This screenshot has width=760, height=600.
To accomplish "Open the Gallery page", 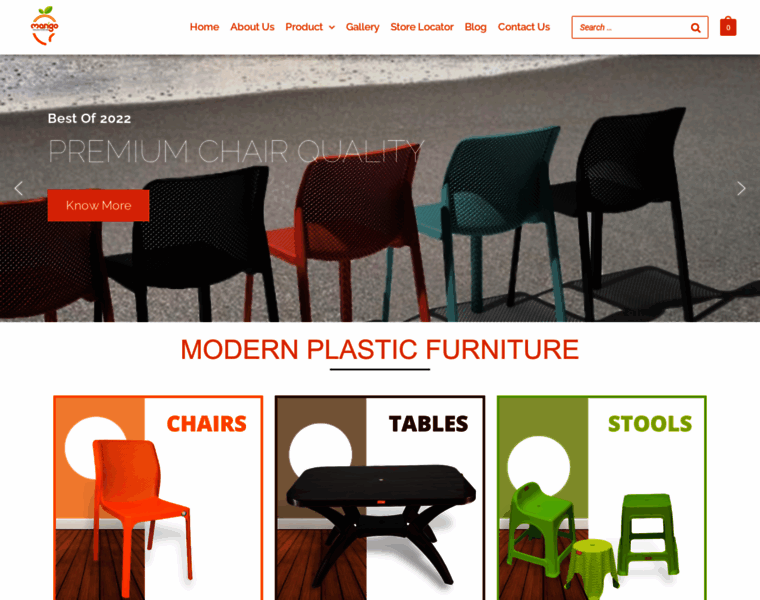I will click(363, 27).
